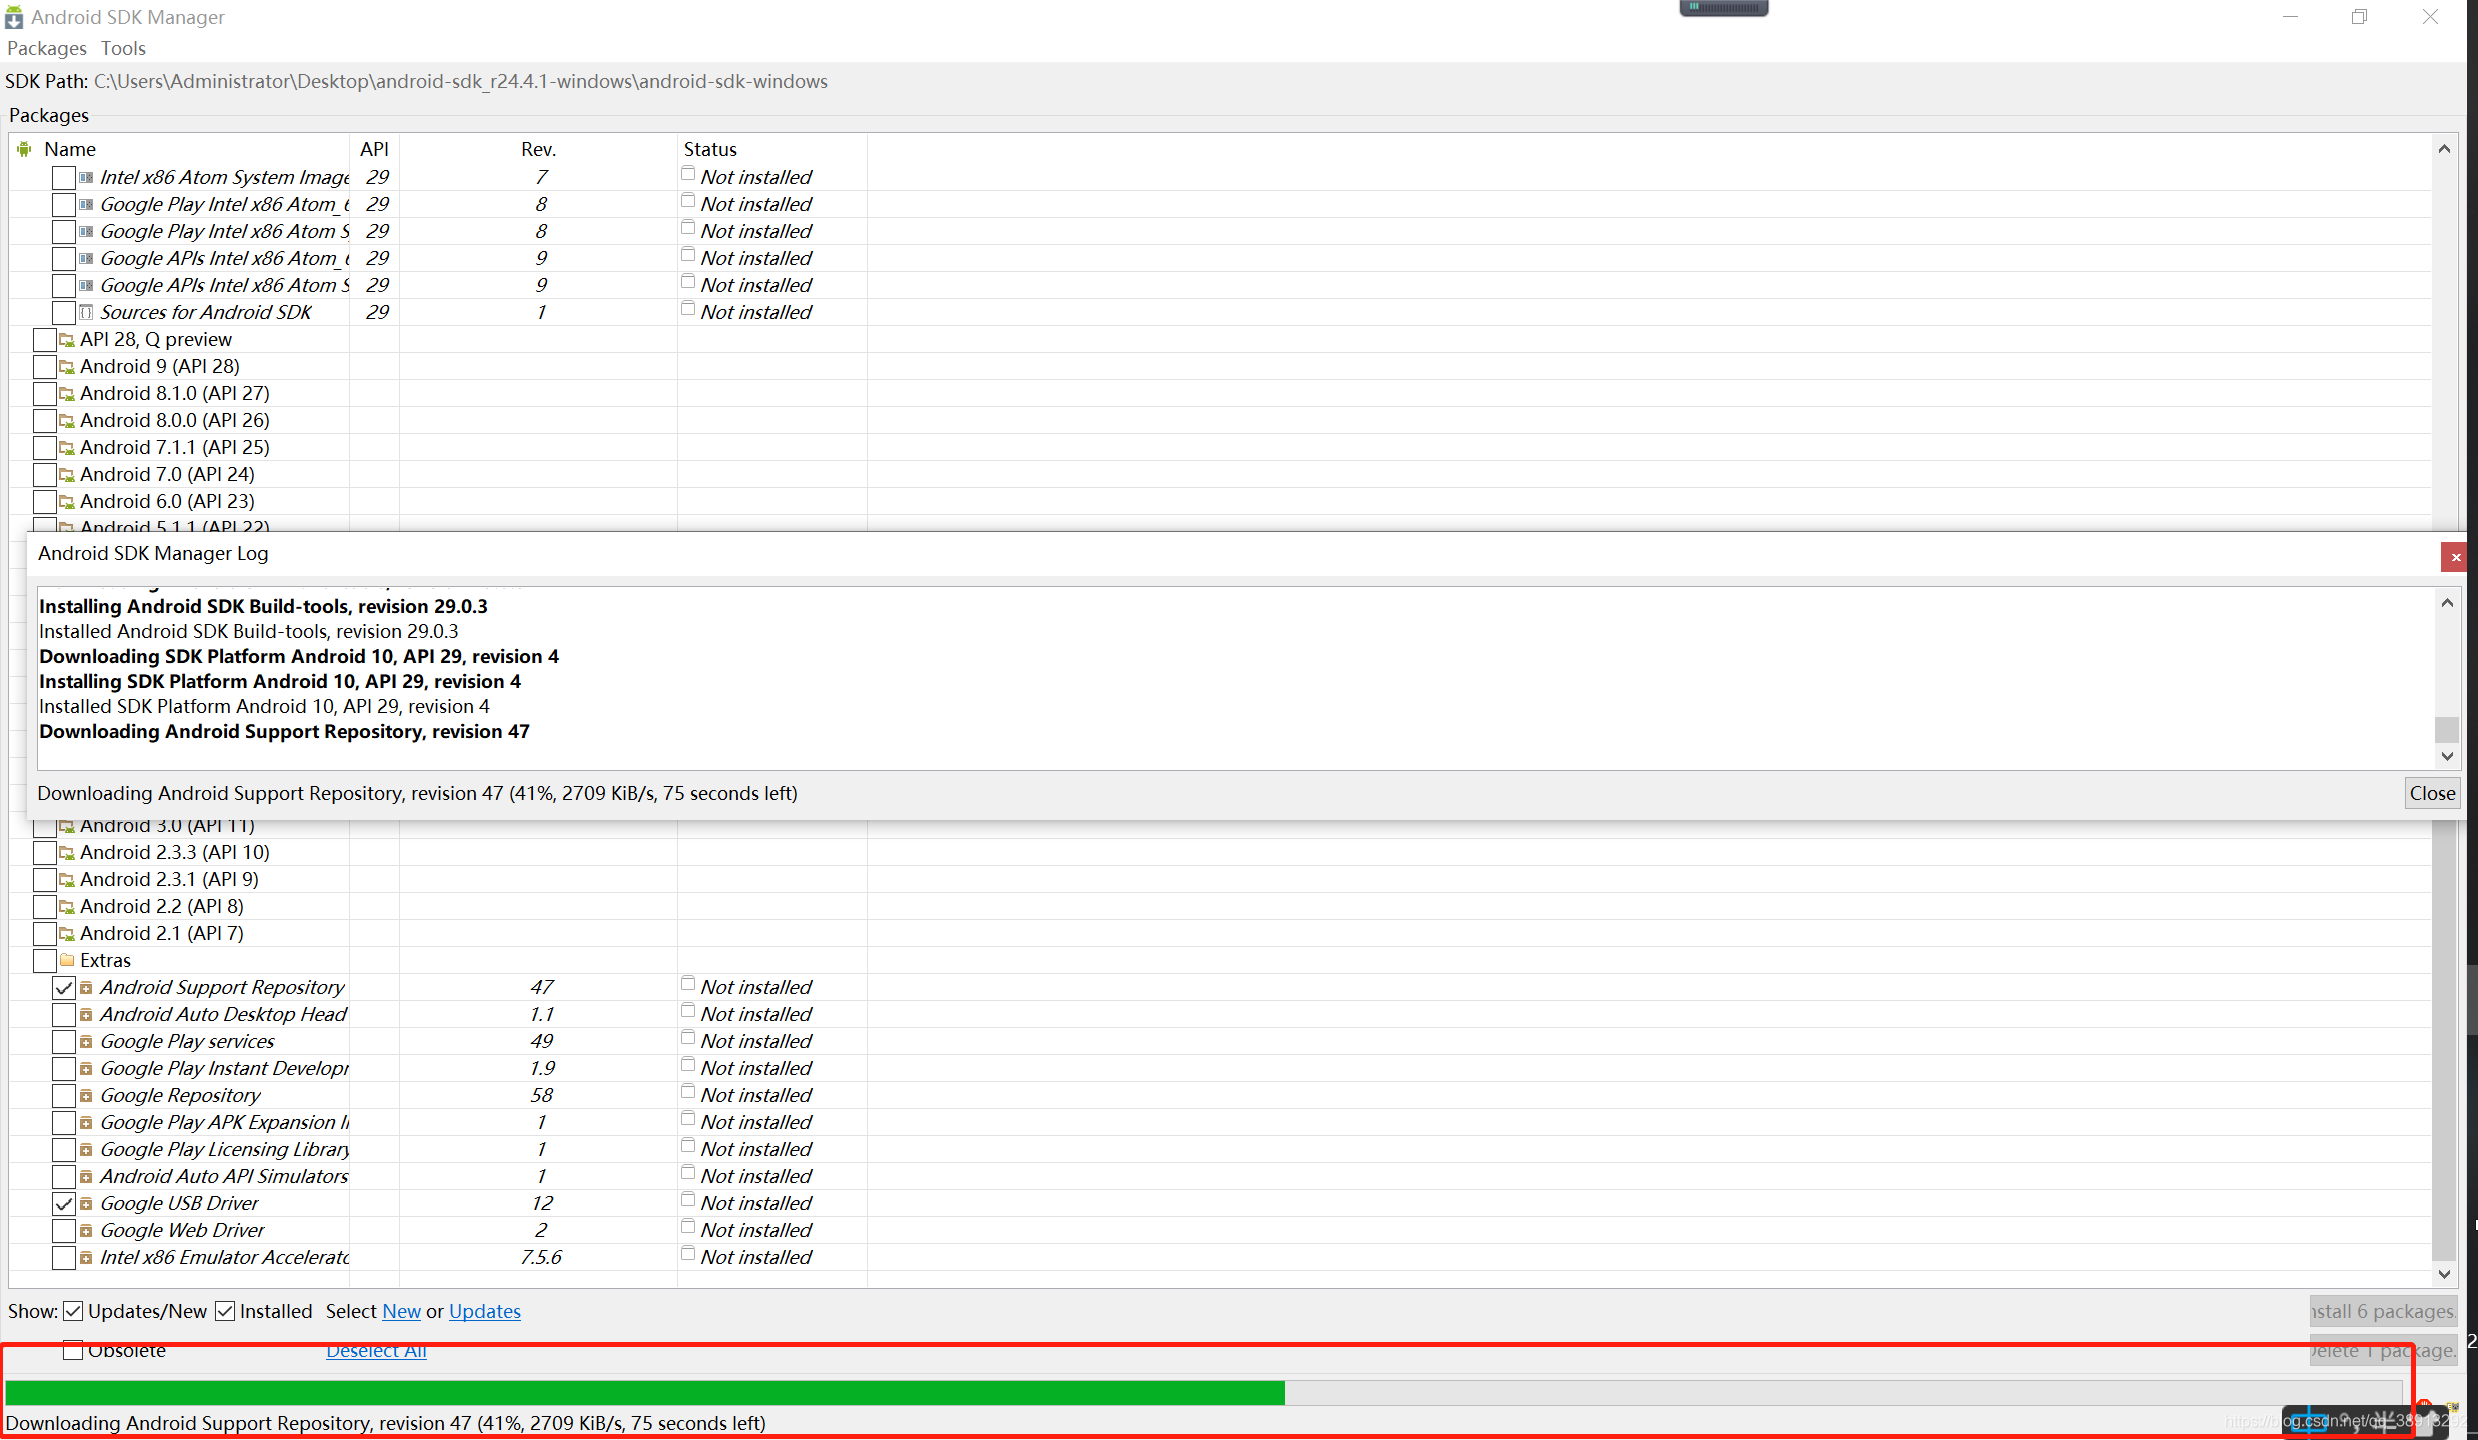
Task: Click the folder icon beside Android 8.1.0 (API 27)
Action: pos(67,394)
